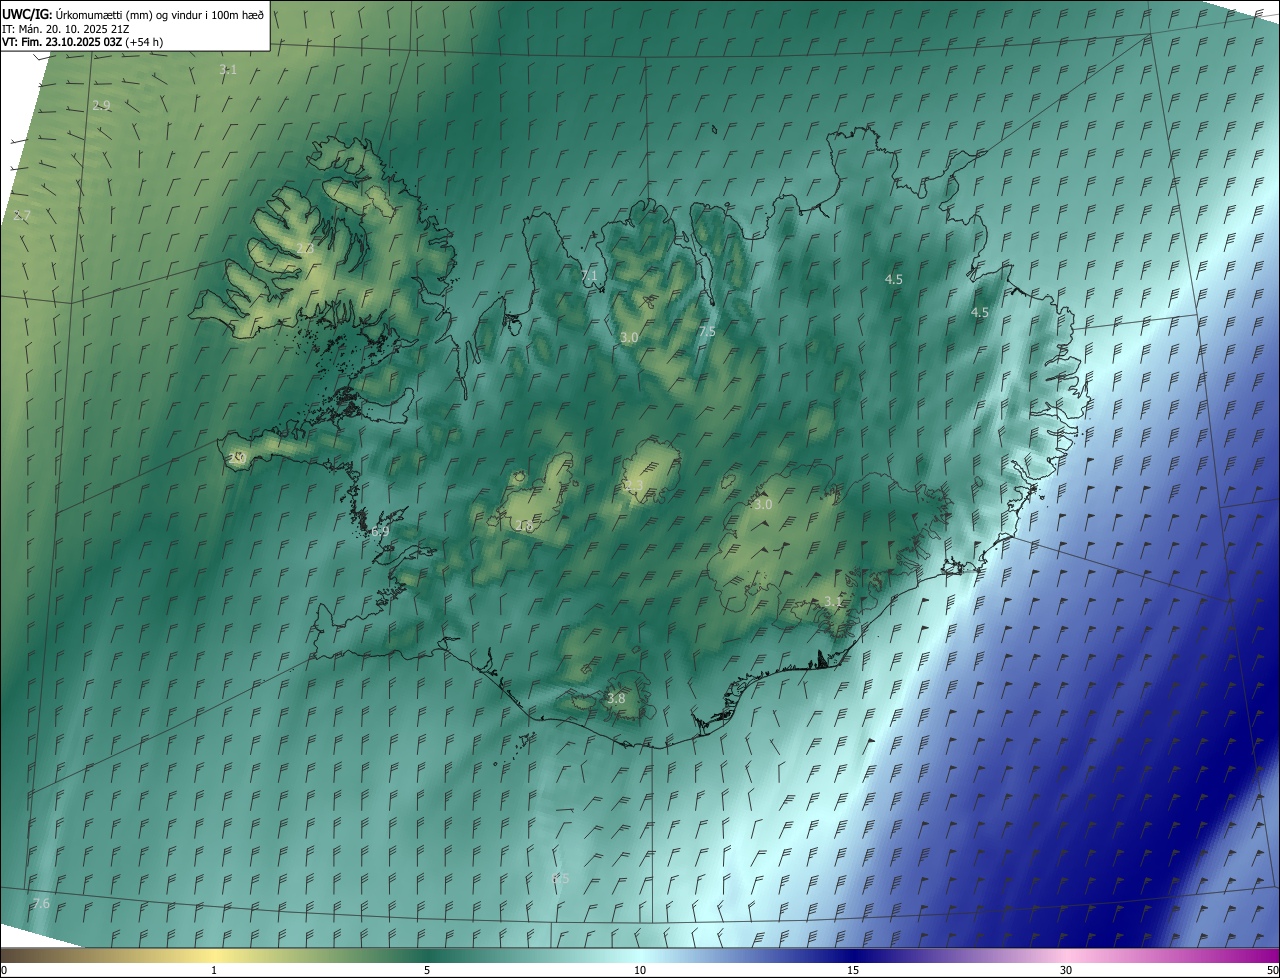Click the 3.0 label on Vatnajökull glacier
This screenshot has width=1280, height=978.
(763, 504)
